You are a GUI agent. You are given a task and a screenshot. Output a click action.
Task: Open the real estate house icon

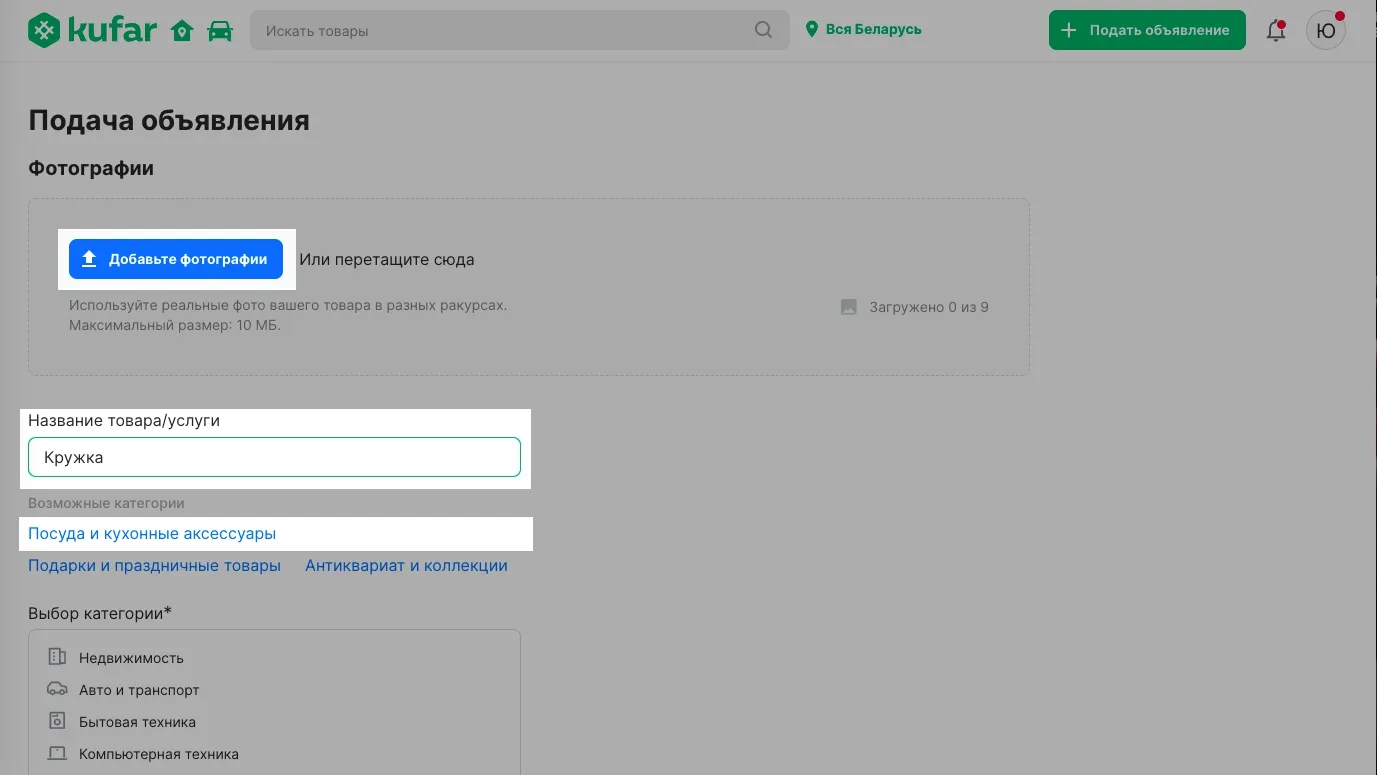tap(182, 31)
